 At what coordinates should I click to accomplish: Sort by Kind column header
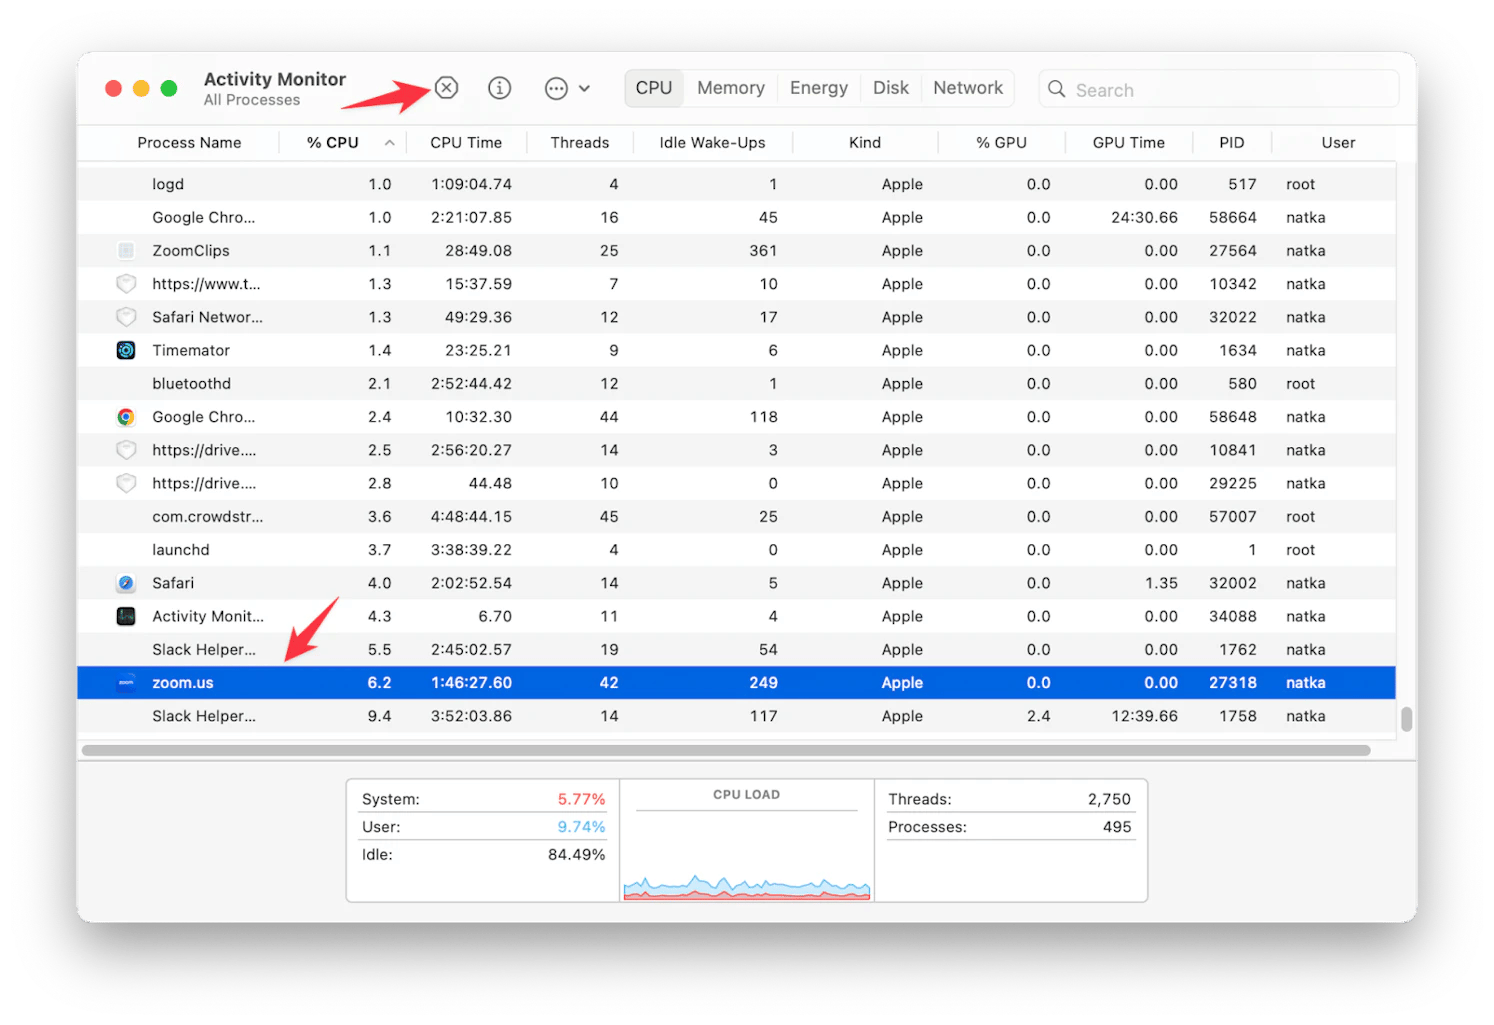[865, 143]
